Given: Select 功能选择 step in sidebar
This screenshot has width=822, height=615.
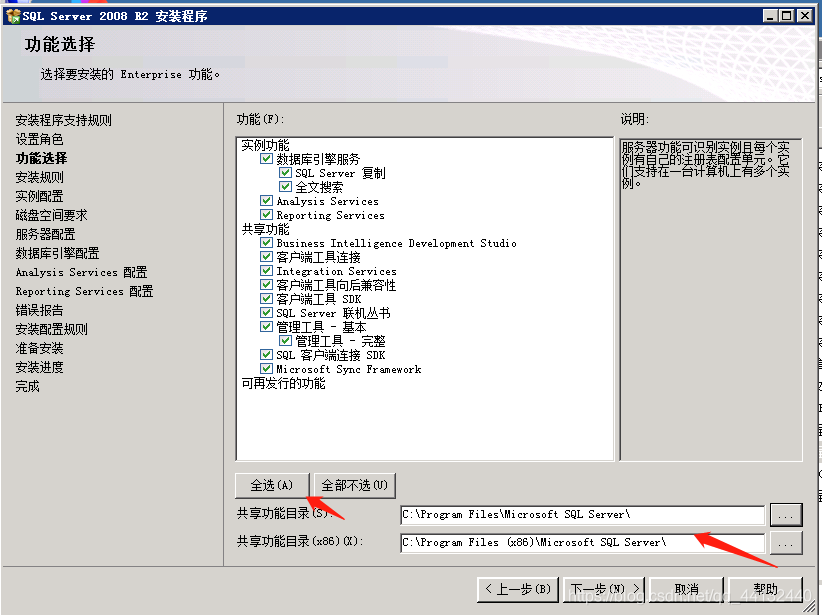Looking at the screenshot, I should coord(41,158).
